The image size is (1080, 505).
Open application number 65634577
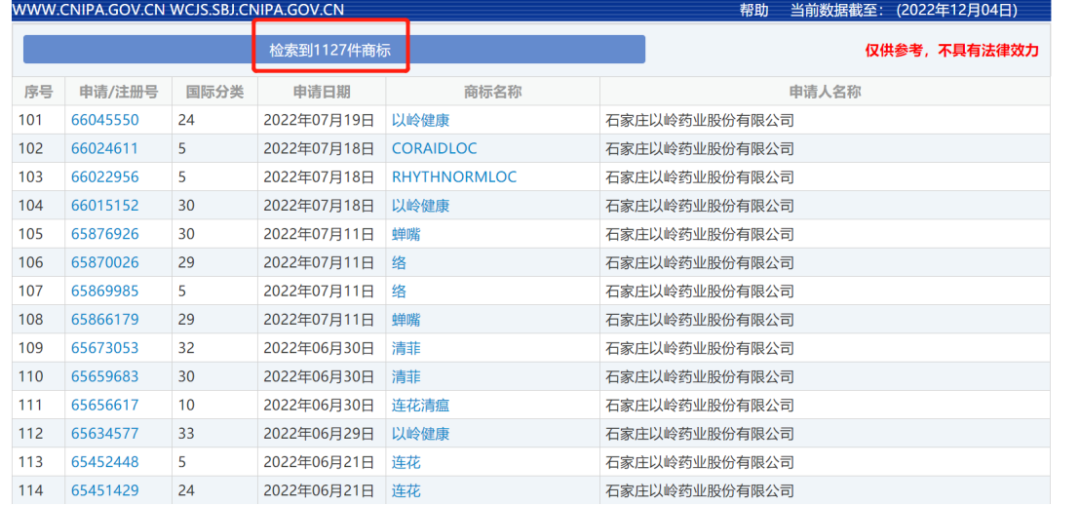pos(105,434)
